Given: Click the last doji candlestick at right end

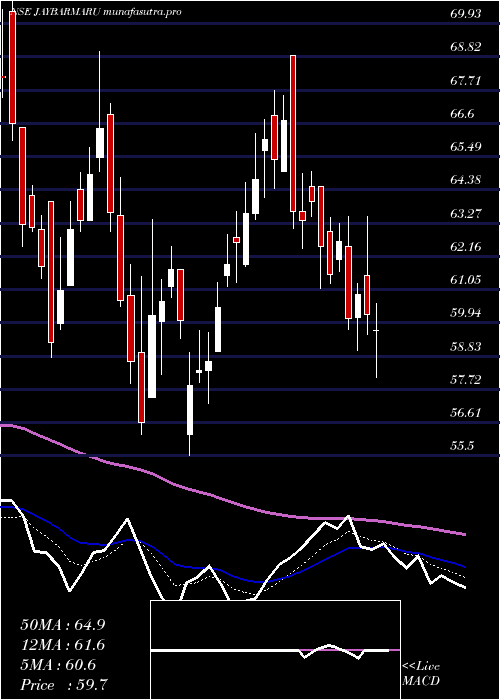Looking at the screenshot, I should click(x=376, y=340).
